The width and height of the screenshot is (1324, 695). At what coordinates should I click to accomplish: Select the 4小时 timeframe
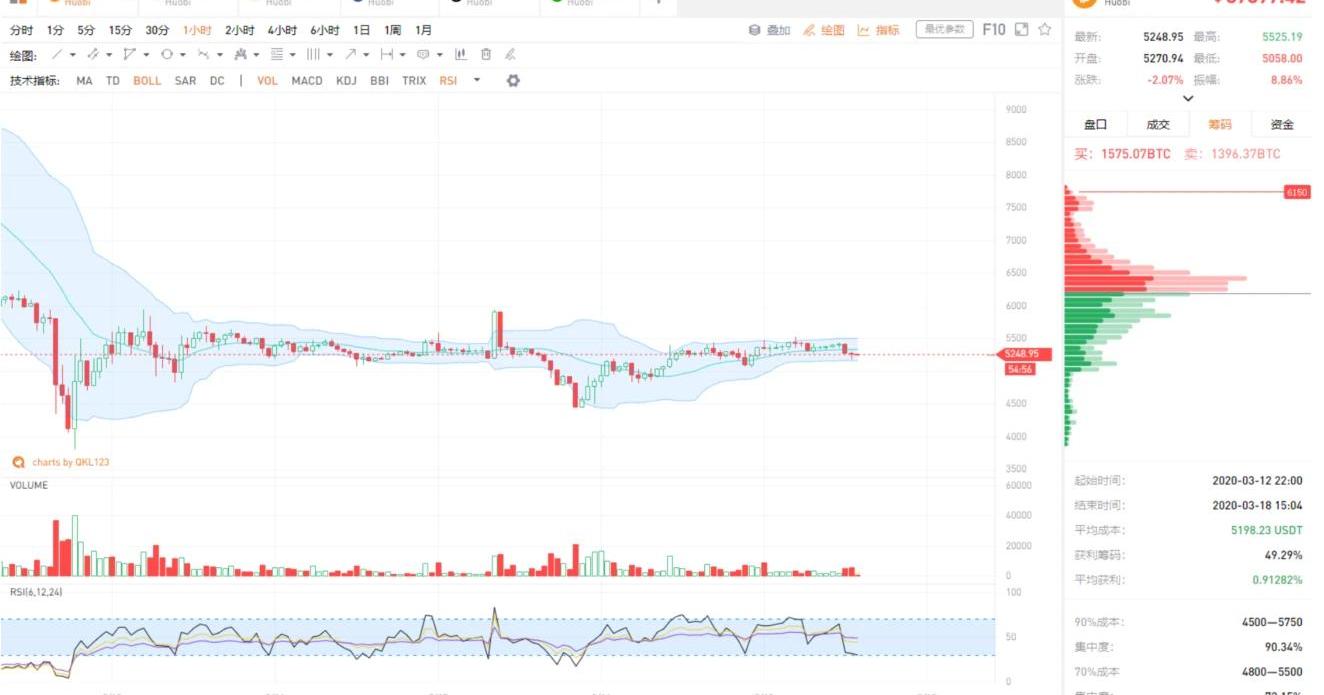(282, 31)
